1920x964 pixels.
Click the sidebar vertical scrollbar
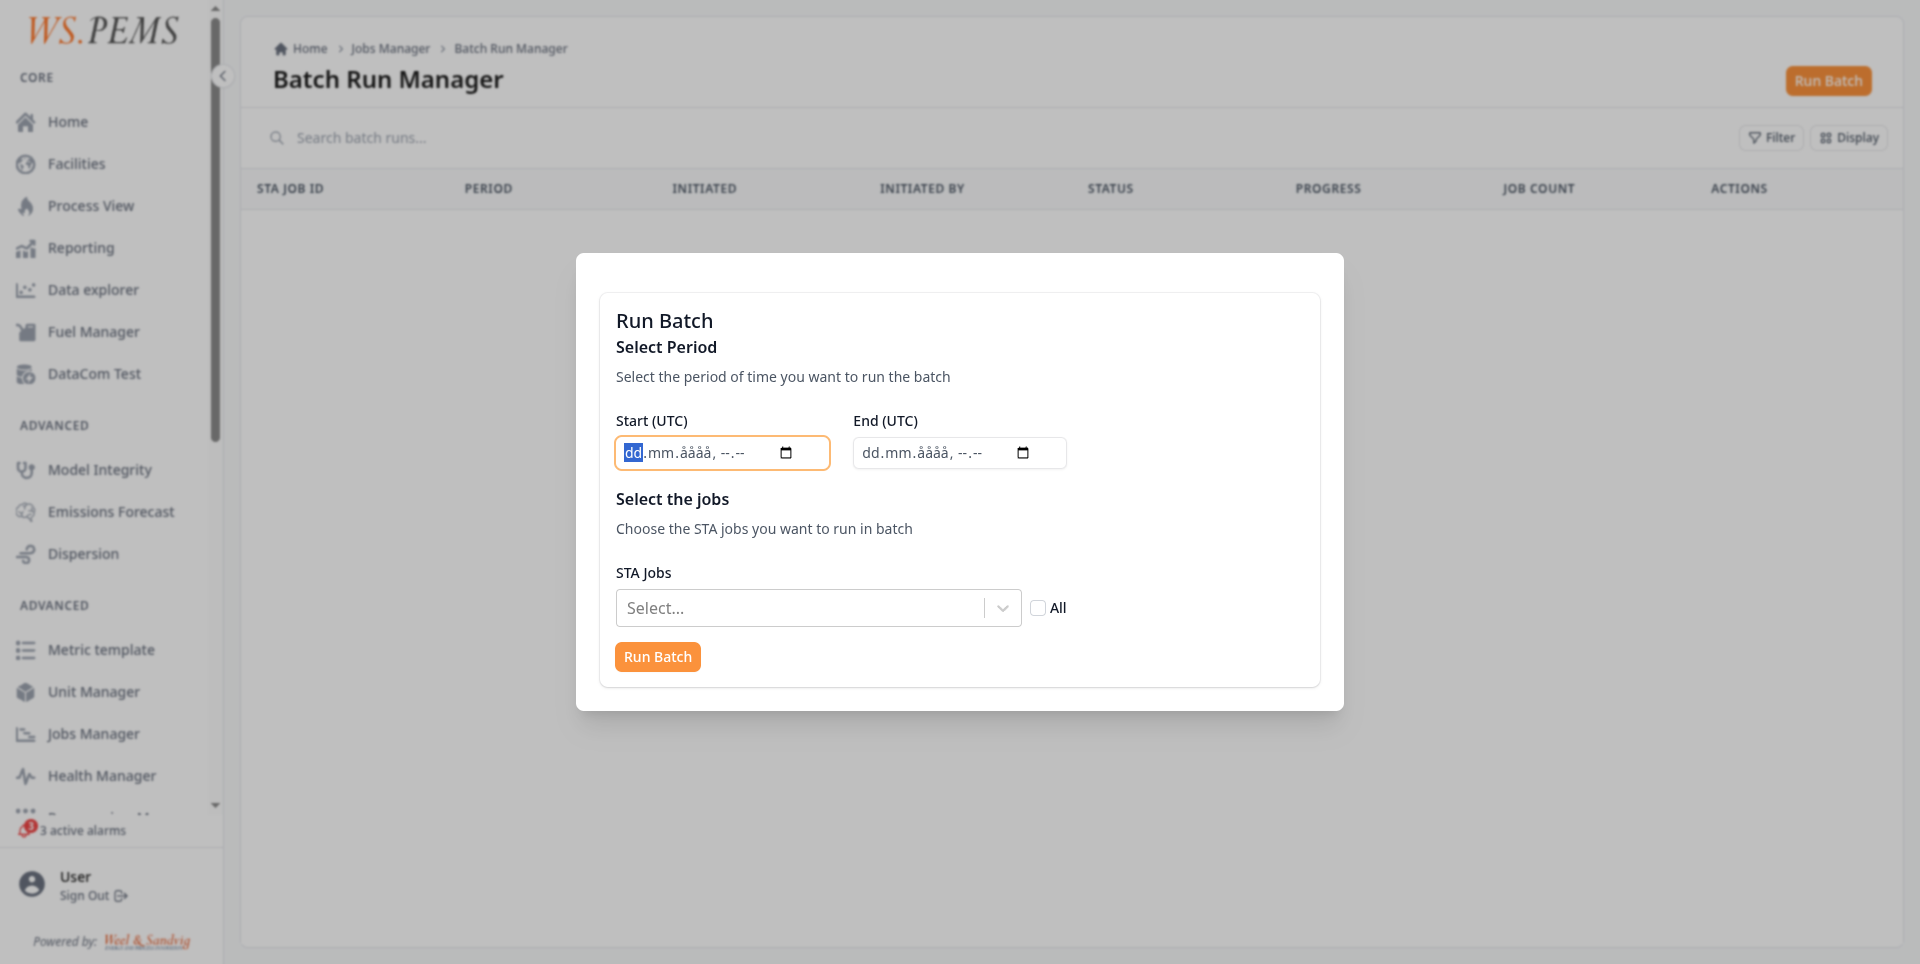(215, 229)
